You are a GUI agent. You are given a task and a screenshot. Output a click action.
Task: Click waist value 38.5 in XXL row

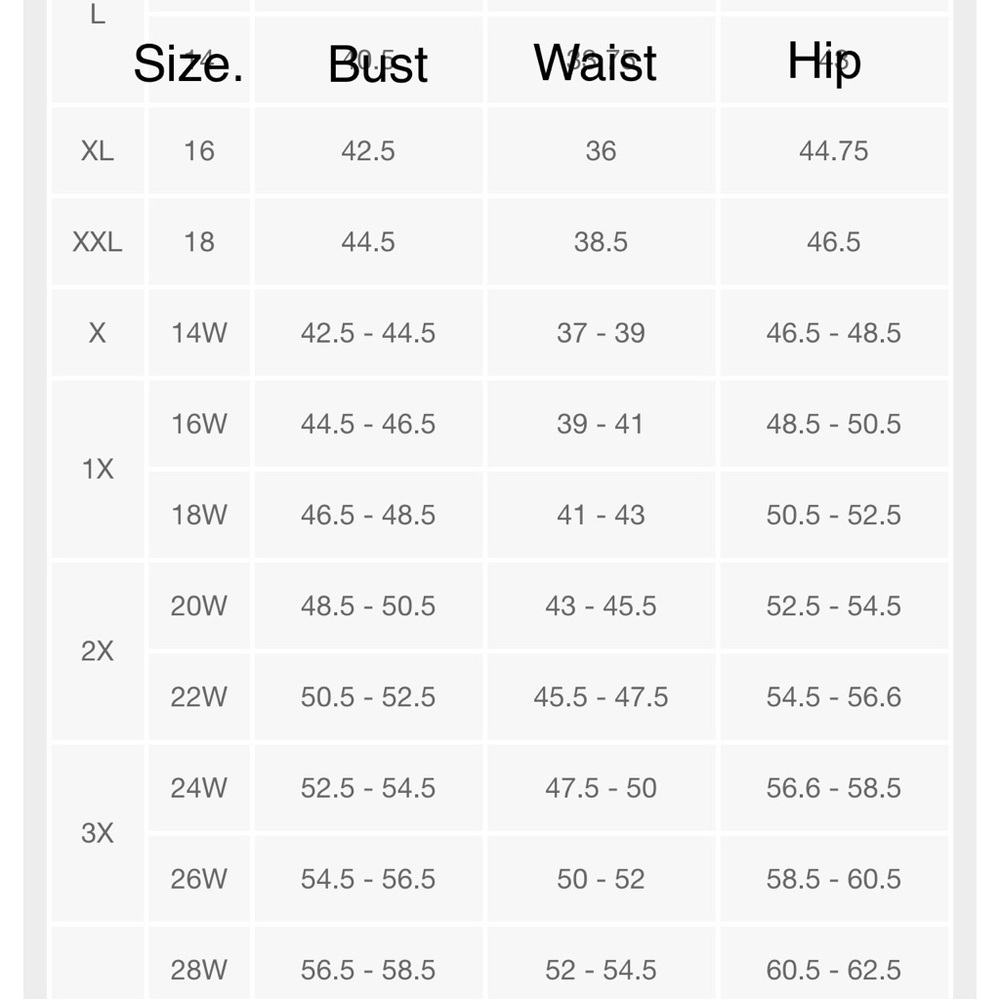point(601,242)
